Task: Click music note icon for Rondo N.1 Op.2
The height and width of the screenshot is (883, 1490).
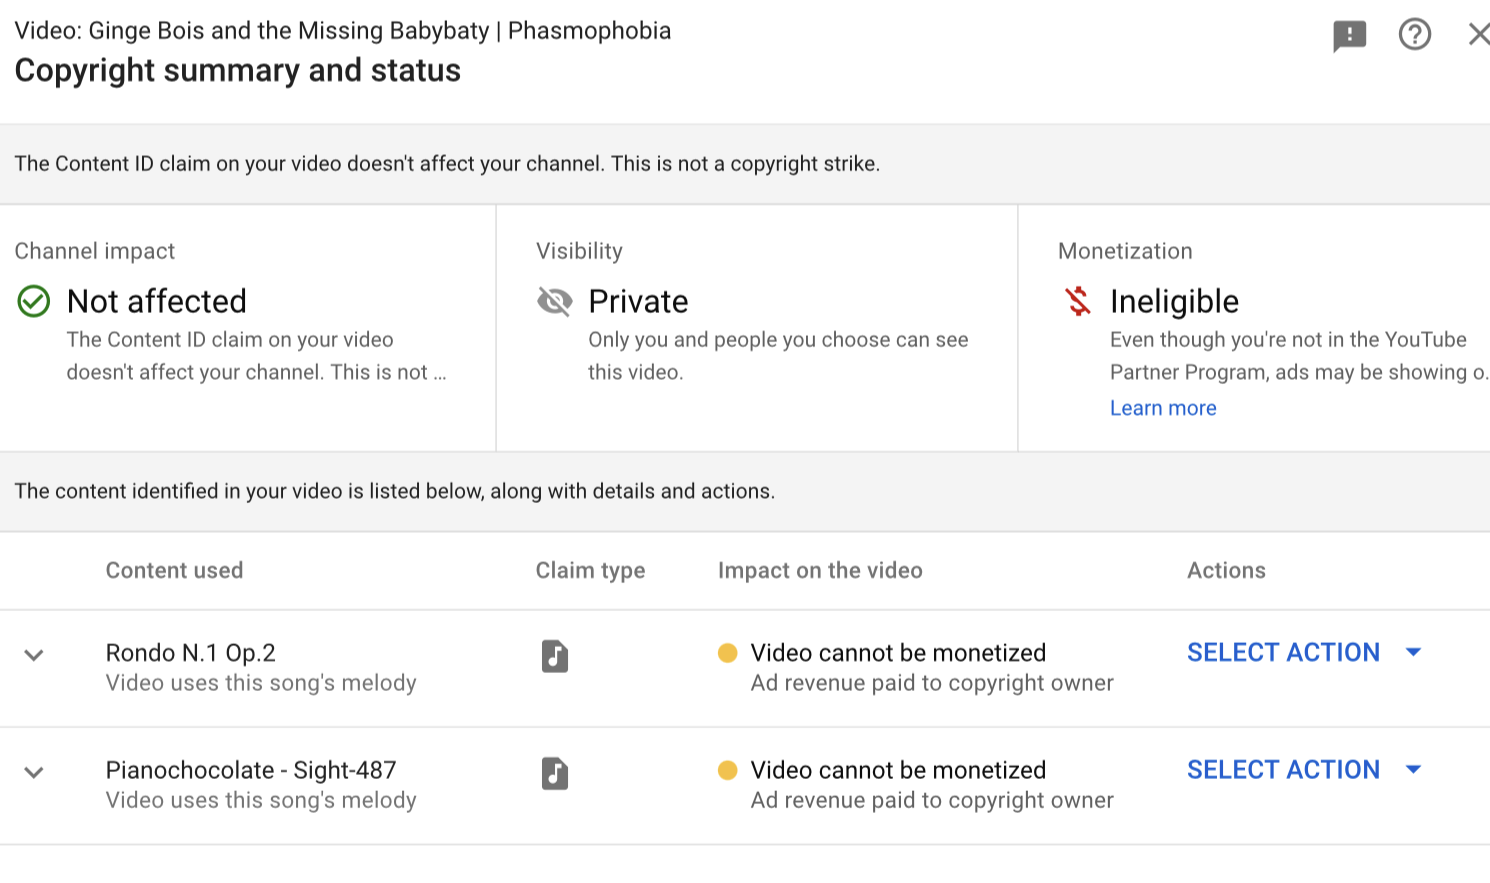Action: (555, 656)
